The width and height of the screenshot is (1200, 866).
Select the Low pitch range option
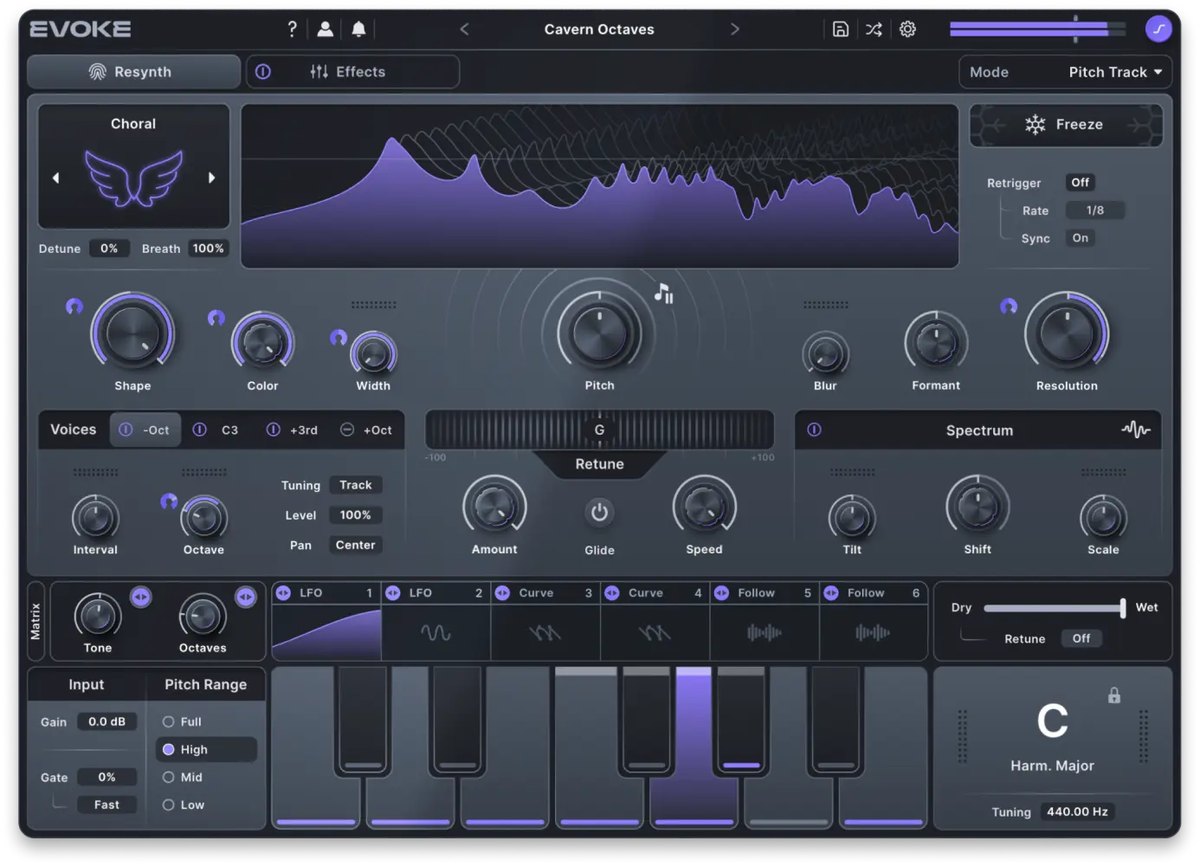pos(183,805)
